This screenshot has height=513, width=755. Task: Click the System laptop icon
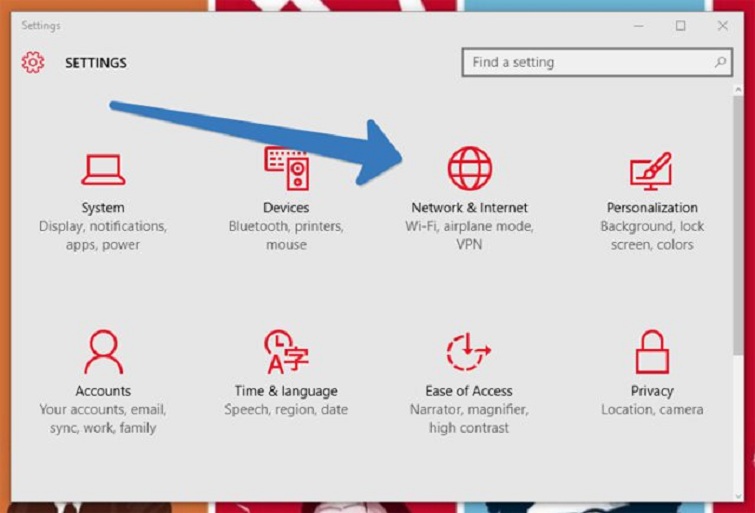tap(103, 169)
